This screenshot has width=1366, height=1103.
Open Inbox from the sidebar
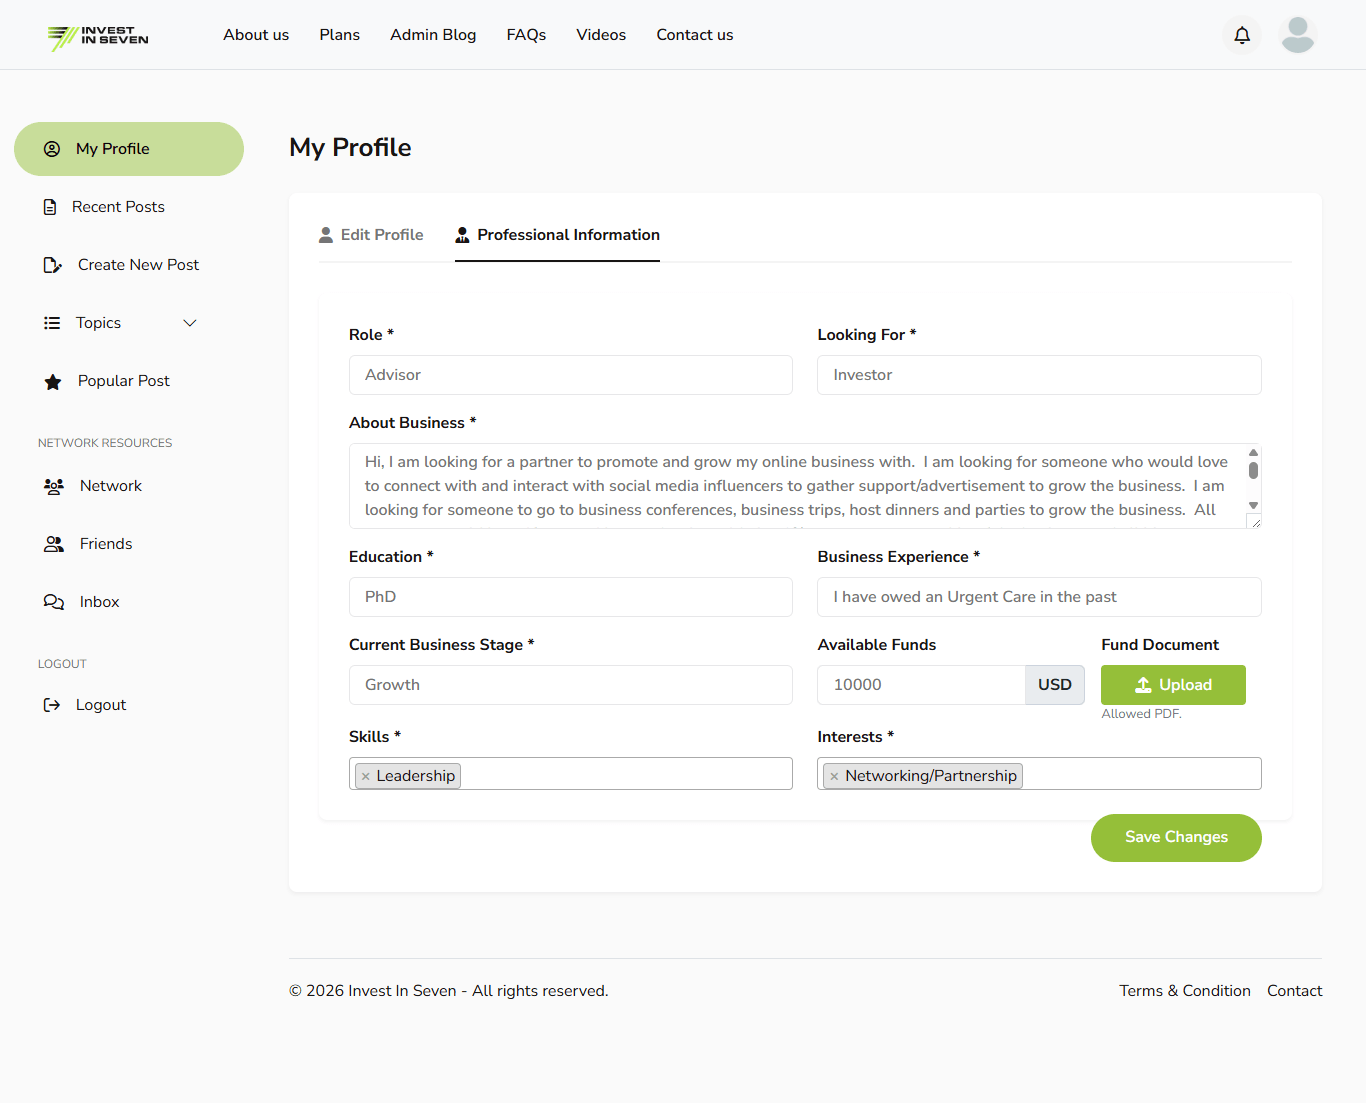pyautogui.click(x=99, y=602)
